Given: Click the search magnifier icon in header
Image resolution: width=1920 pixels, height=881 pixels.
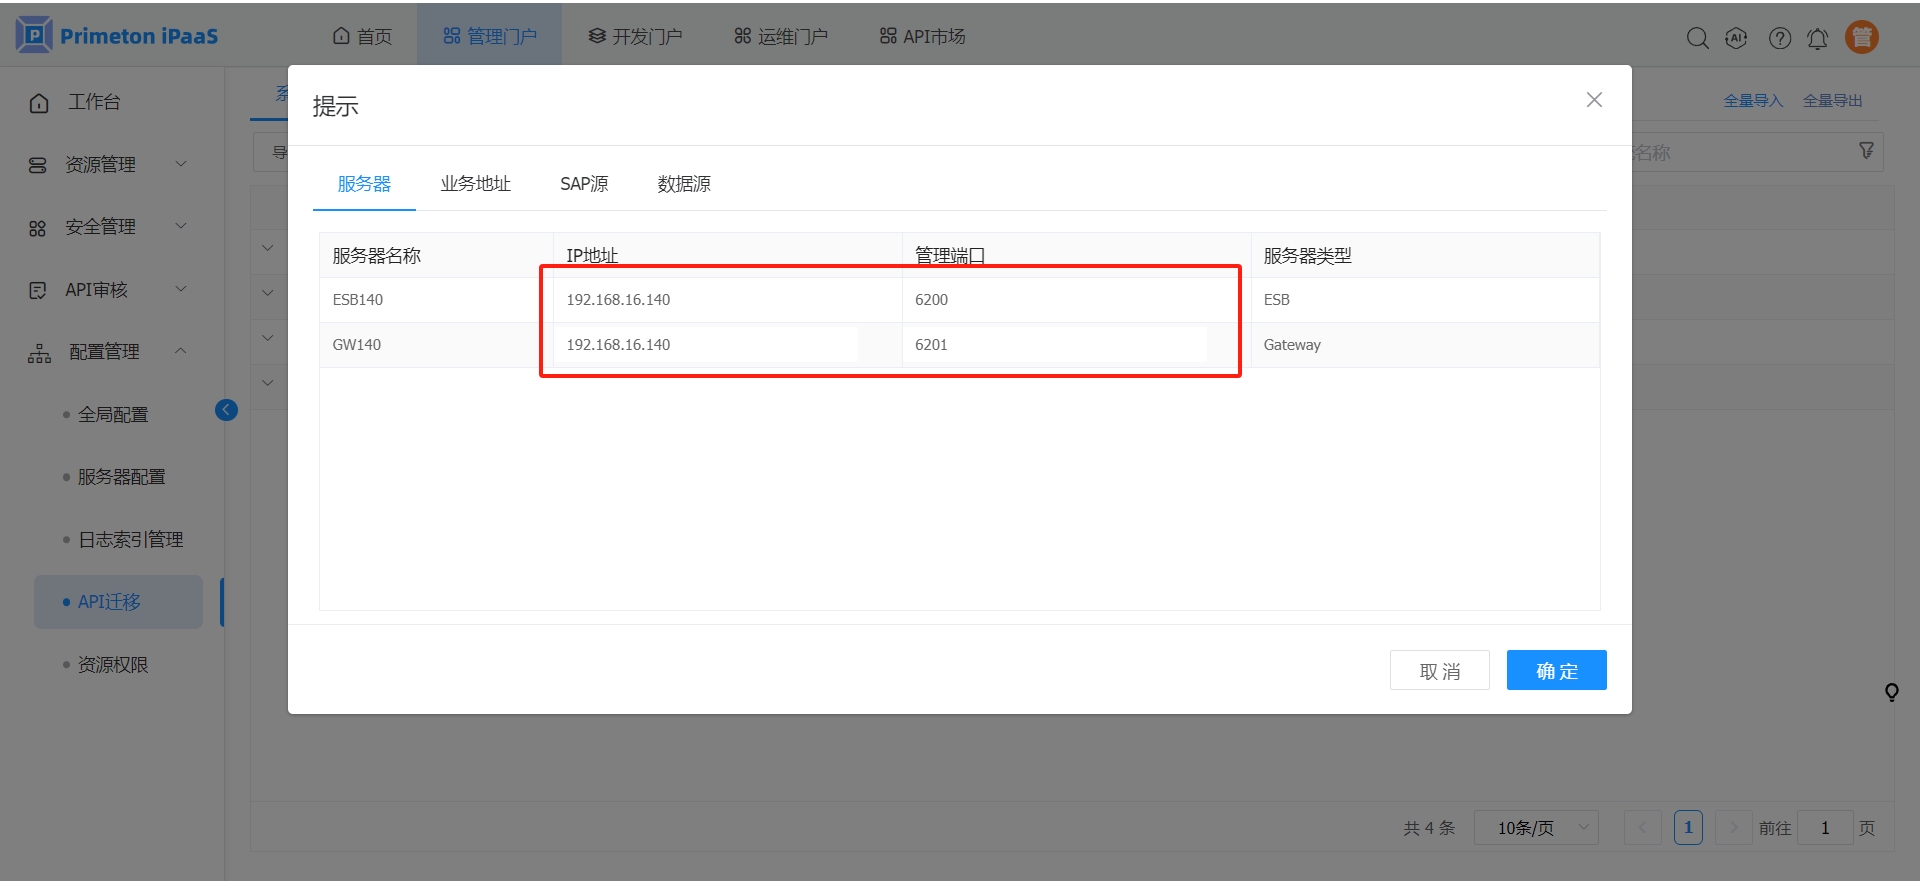Looking at the screenshot, I should coord(1697,38).
